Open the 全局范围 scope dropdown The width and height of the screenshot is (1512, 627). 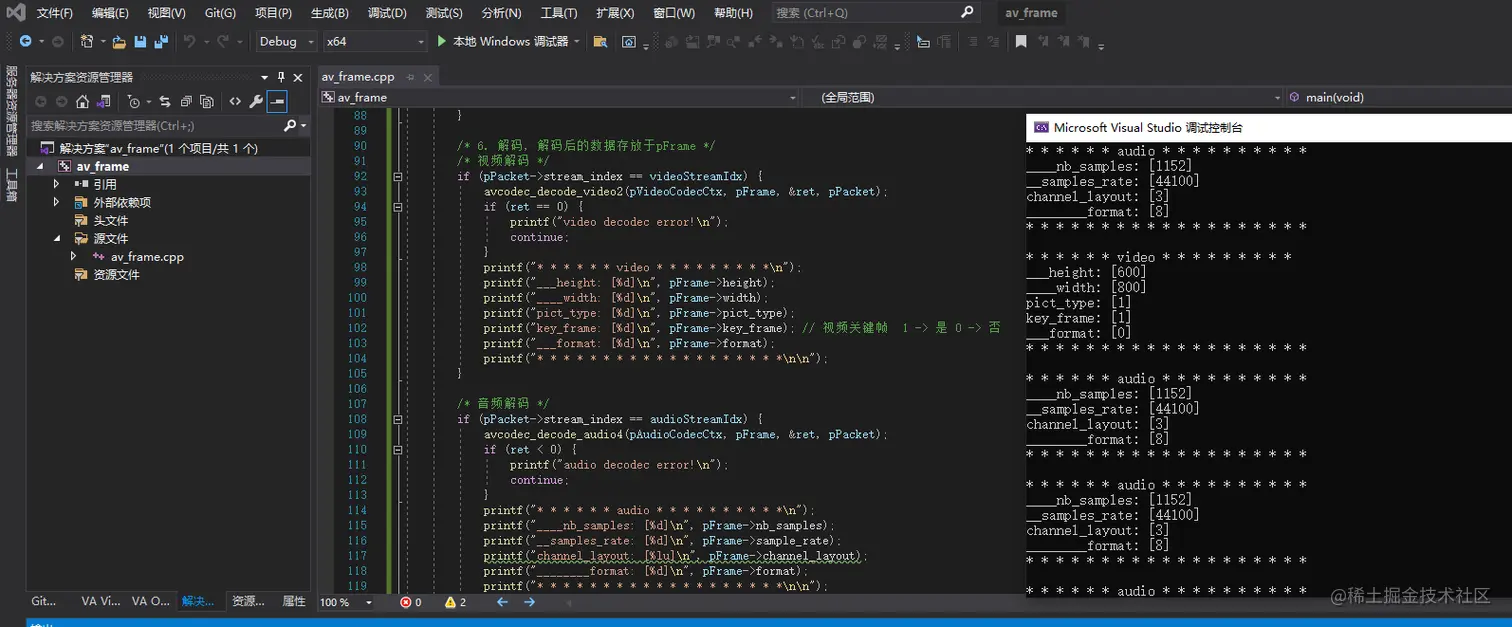click(x=1042, y=97)
